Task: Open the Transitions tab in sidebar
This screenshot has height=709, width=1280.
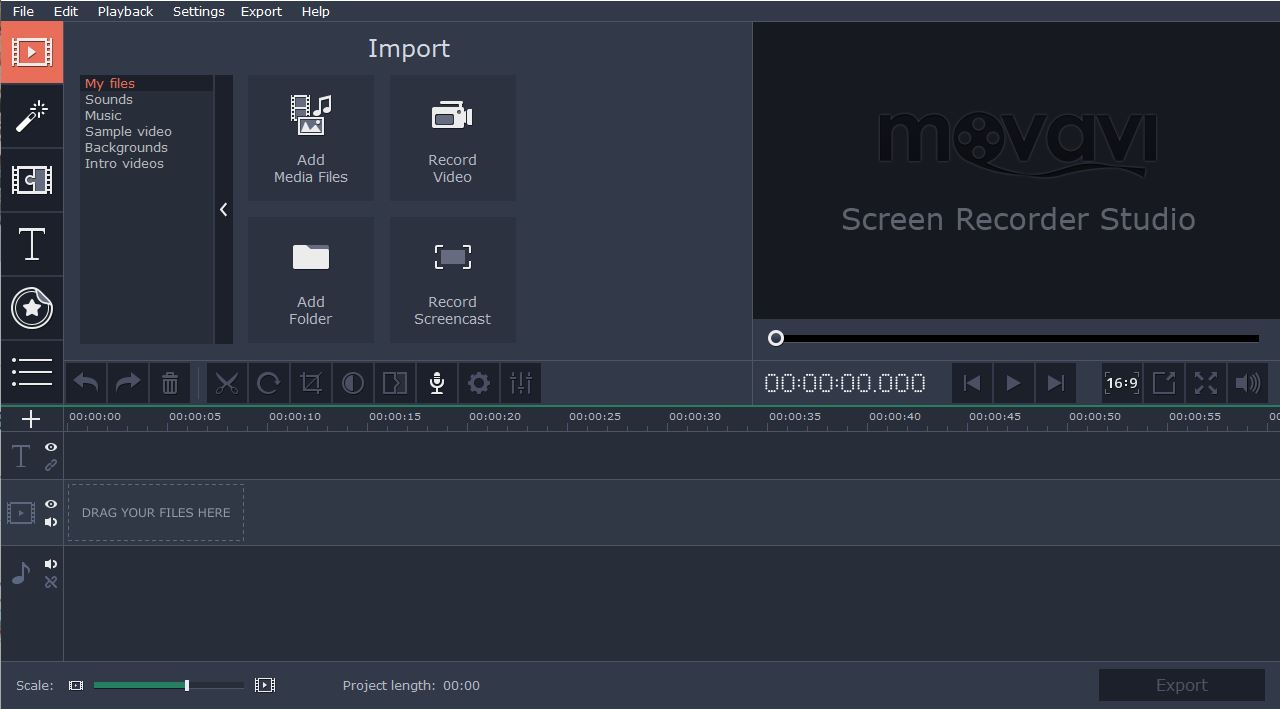Action: pyautogui.click(x=31, y=180)
